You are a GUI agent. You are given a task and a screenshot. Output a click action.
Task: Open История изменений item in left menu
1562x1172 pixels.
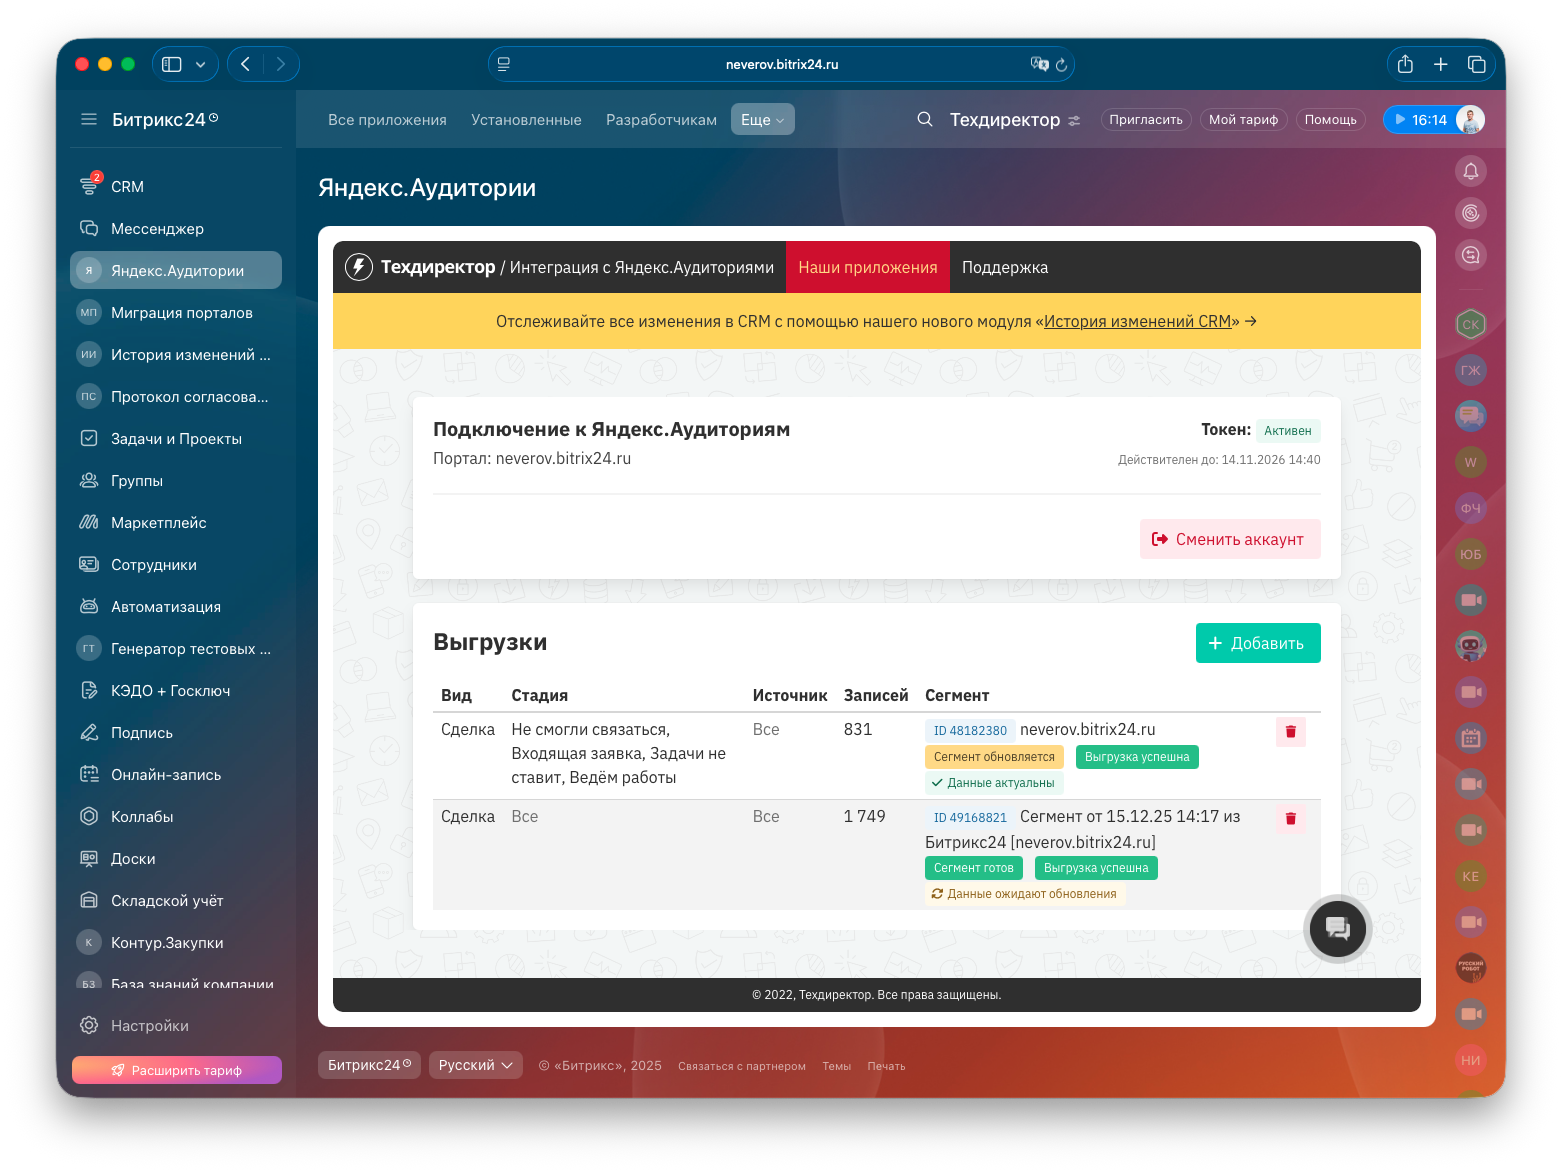176,354
